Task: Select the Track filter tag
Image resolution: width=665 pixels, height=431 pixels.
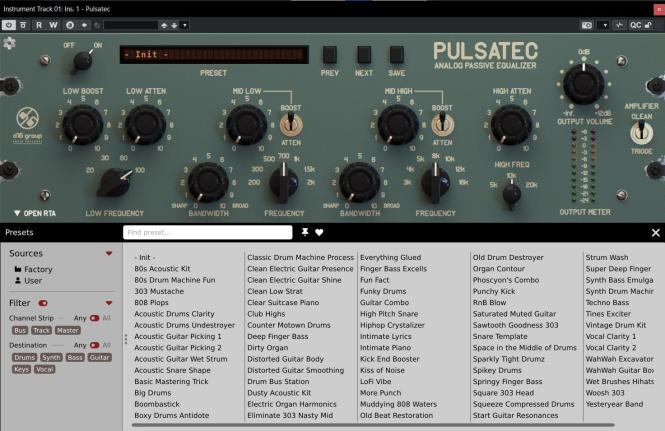Action: (42, 330)
